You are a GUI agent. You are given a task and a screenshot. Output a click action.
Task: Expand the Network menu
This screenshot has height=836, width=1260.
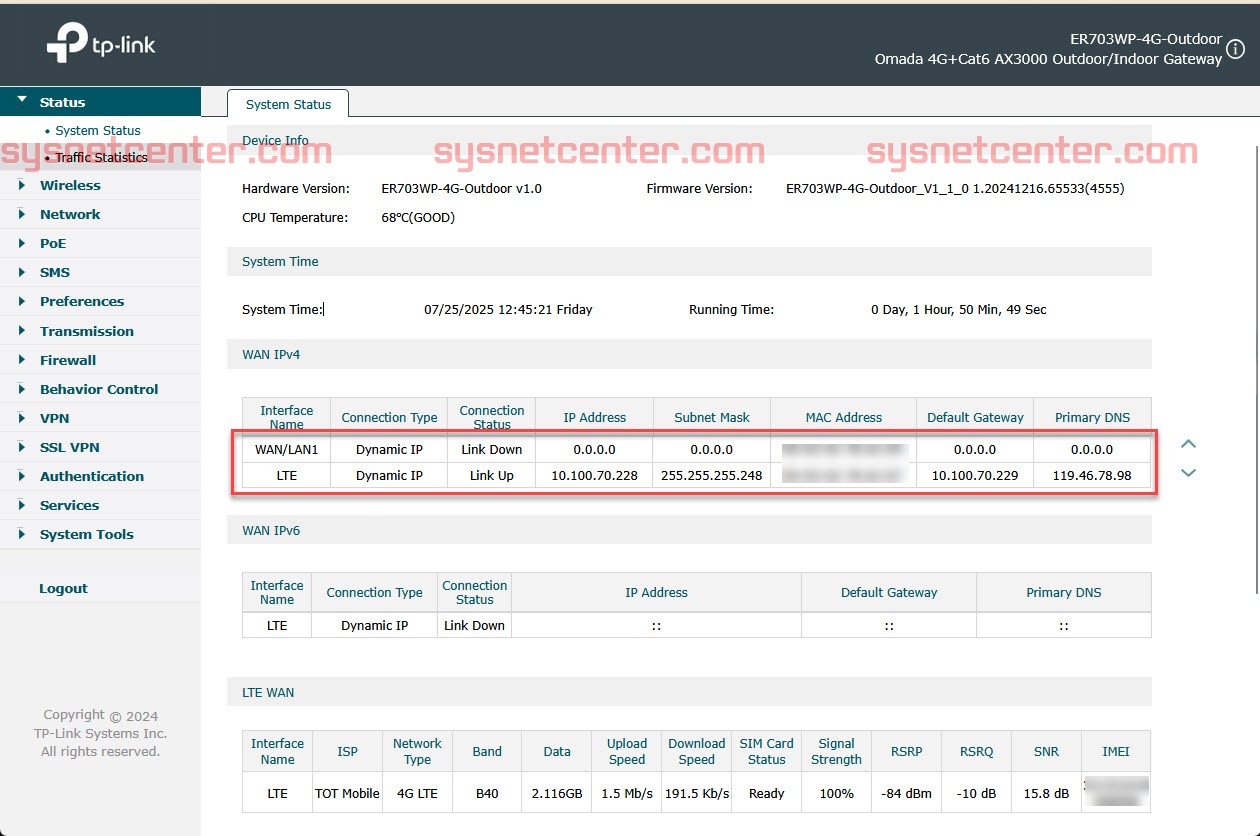[100, 214]
